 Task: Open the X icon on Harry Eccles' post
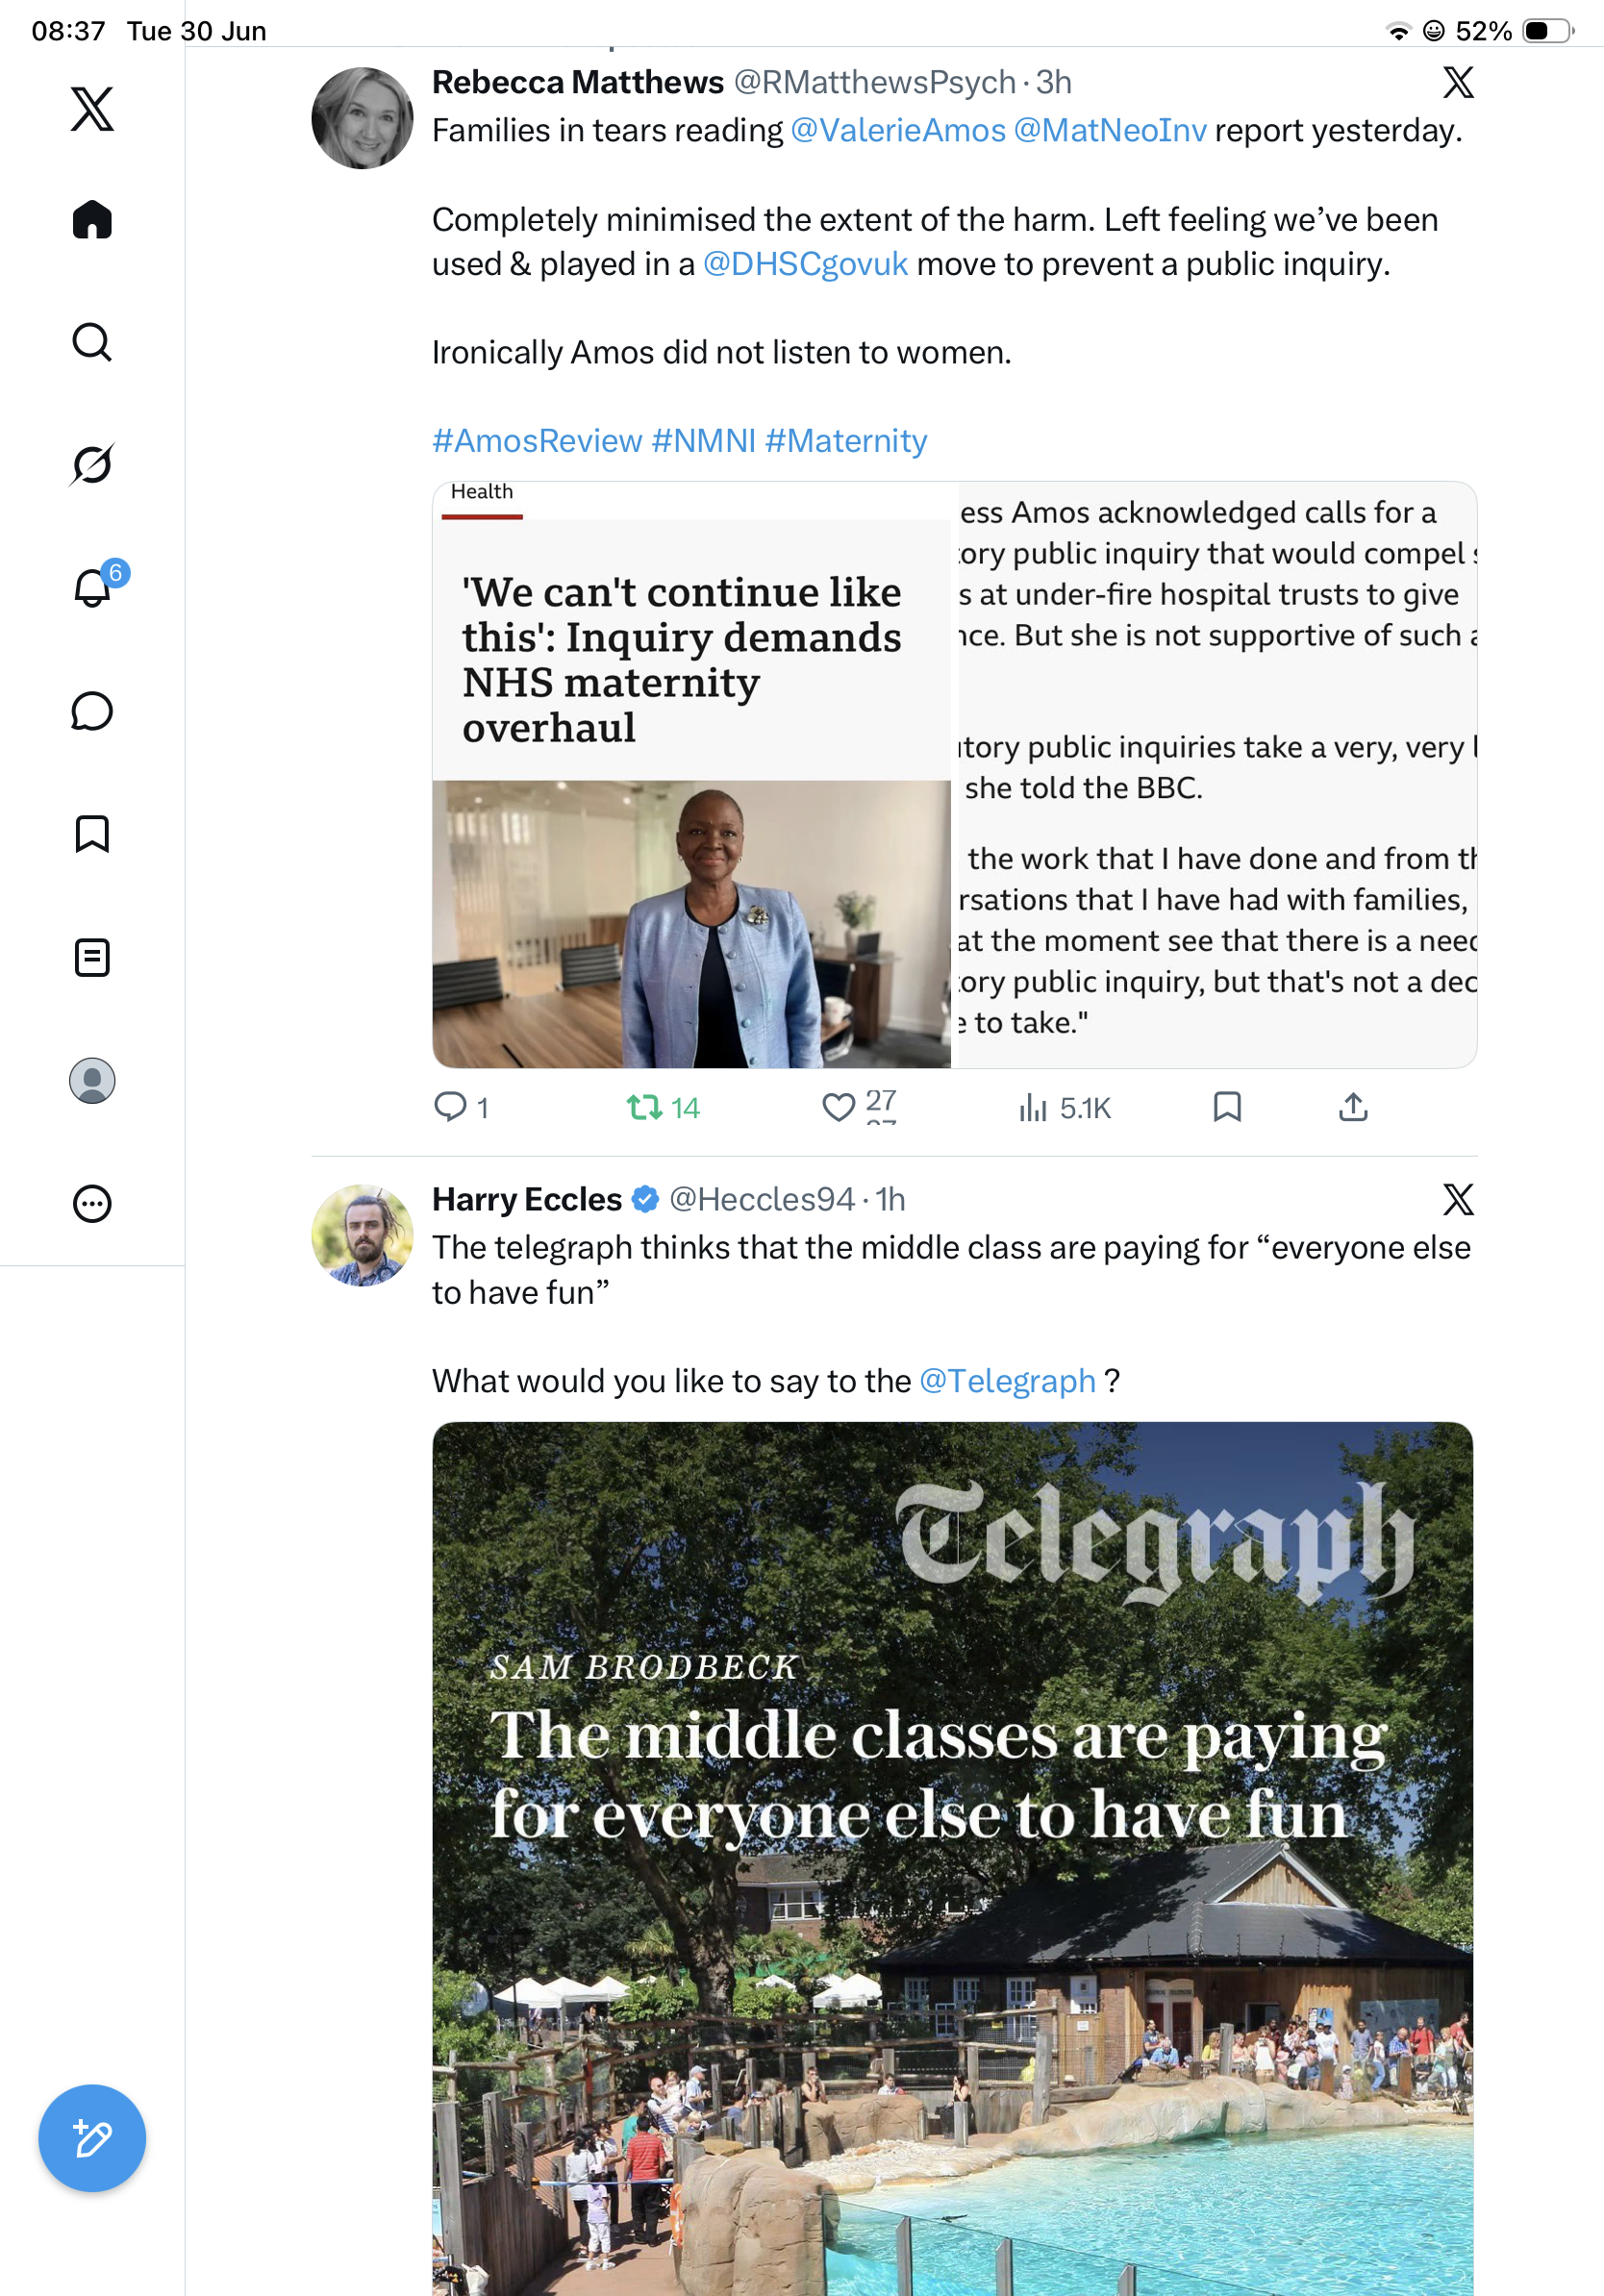click(1458, 1199)
